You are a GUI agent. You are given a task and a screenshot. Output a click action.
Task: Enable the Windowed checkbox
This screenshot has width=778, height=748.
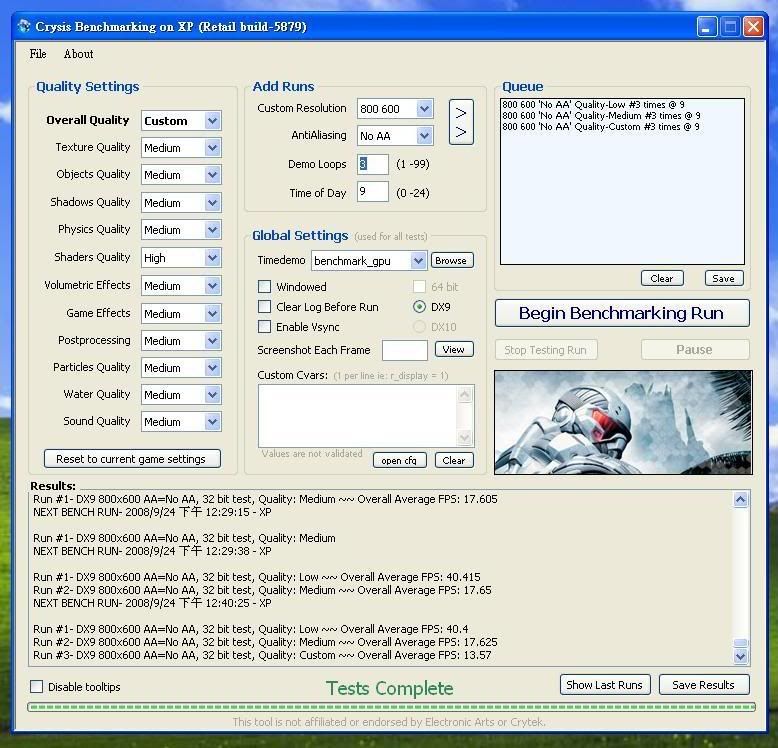(x=264, y=287)
